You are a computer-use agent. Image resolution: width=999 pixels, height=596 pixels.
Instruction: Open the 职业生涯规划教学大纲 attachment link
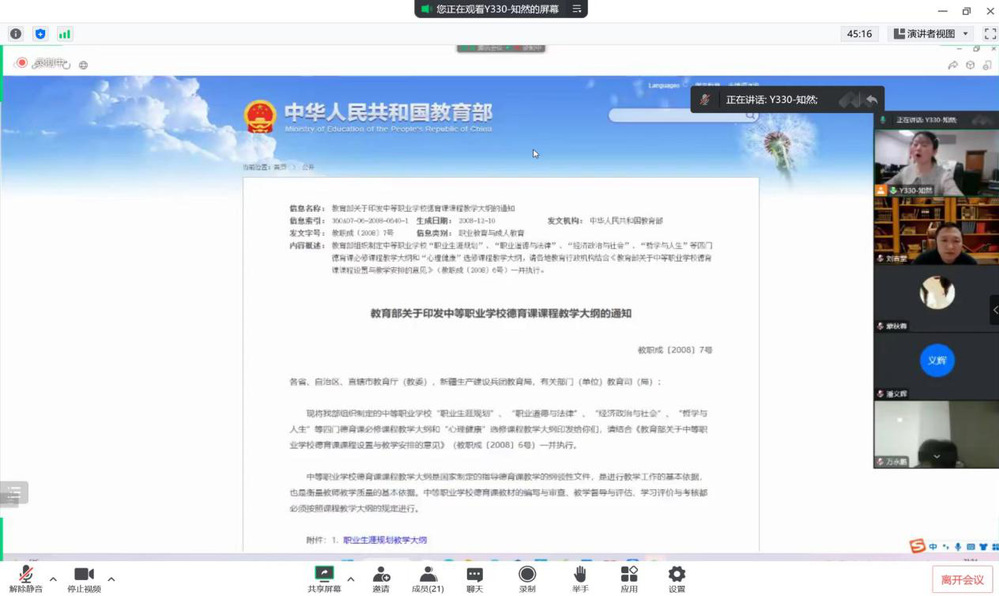[385, 540]
